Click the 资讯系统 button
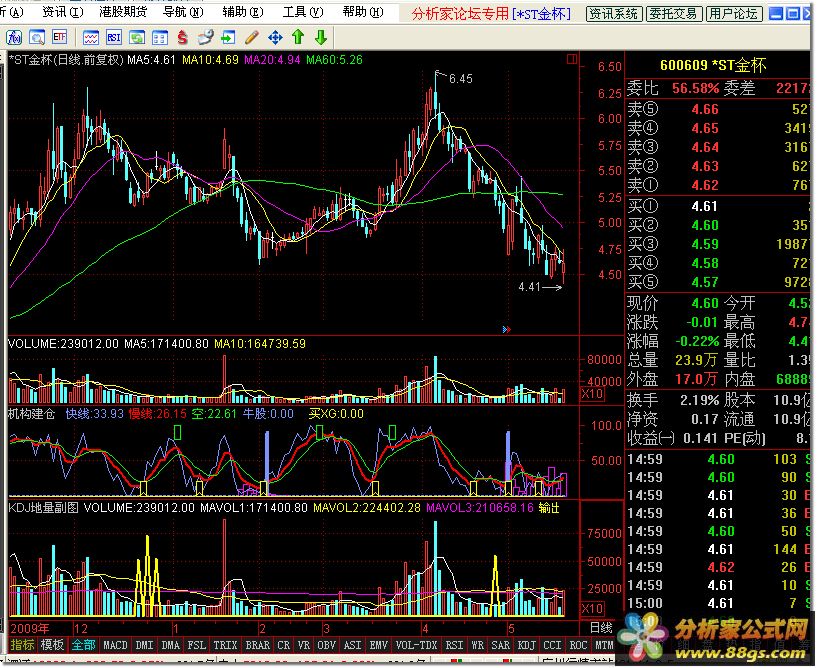817x668 pixels. click(614, 14)
